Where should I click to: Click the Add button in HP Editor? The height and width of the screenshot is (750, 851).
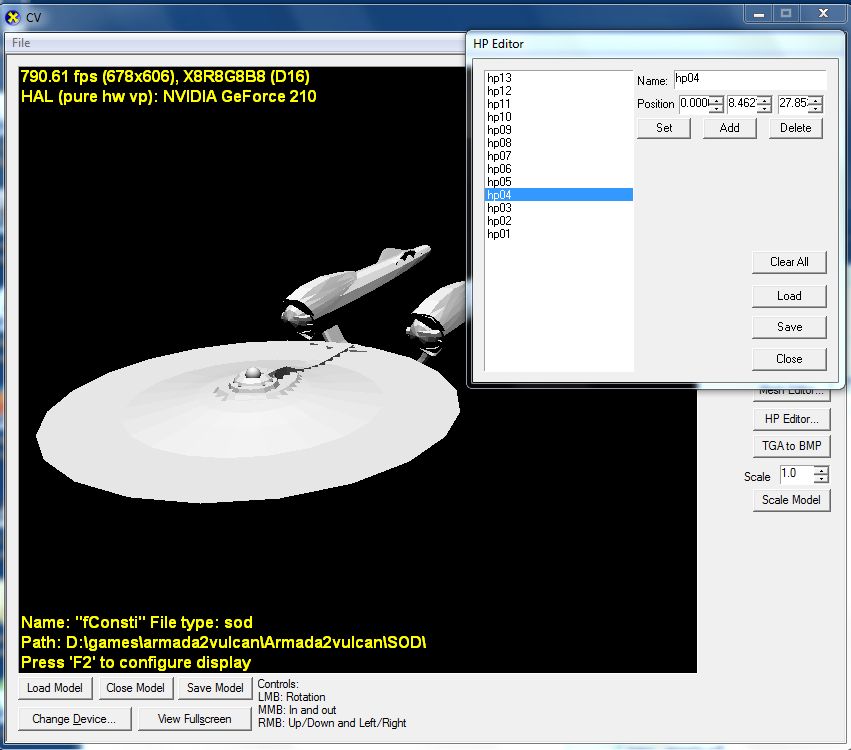[729, 128]
